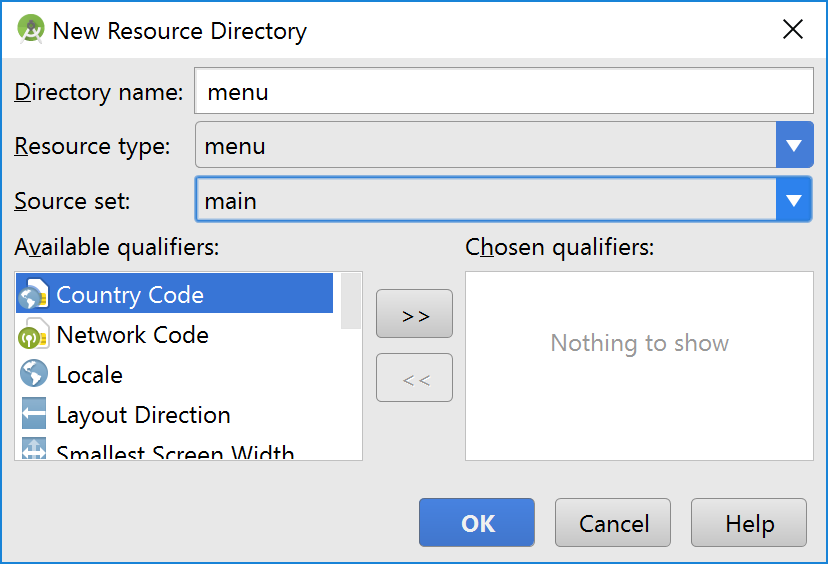Image resolution: width=828 pixels, height=564 pixels.
Task: Click the Source set combo box showing main
Action: click(504, 200)
